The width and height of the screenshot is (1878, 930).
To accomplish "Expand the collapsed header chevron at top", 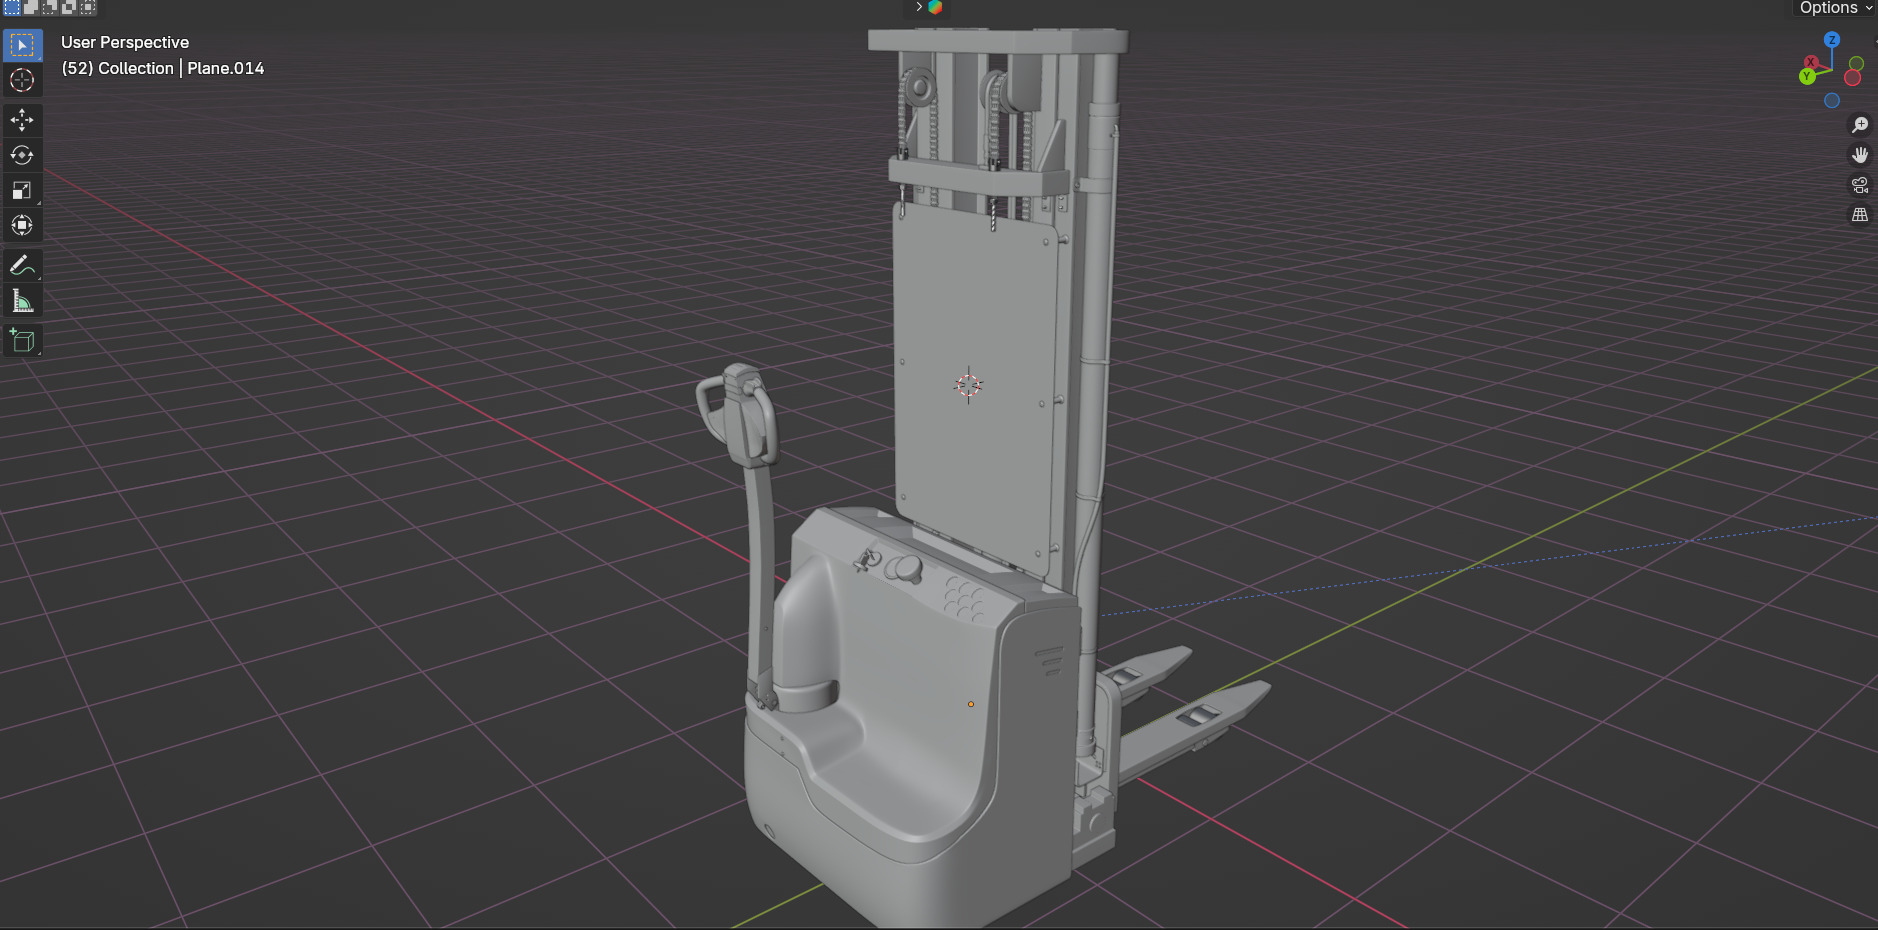I will (x=919, y=7).
